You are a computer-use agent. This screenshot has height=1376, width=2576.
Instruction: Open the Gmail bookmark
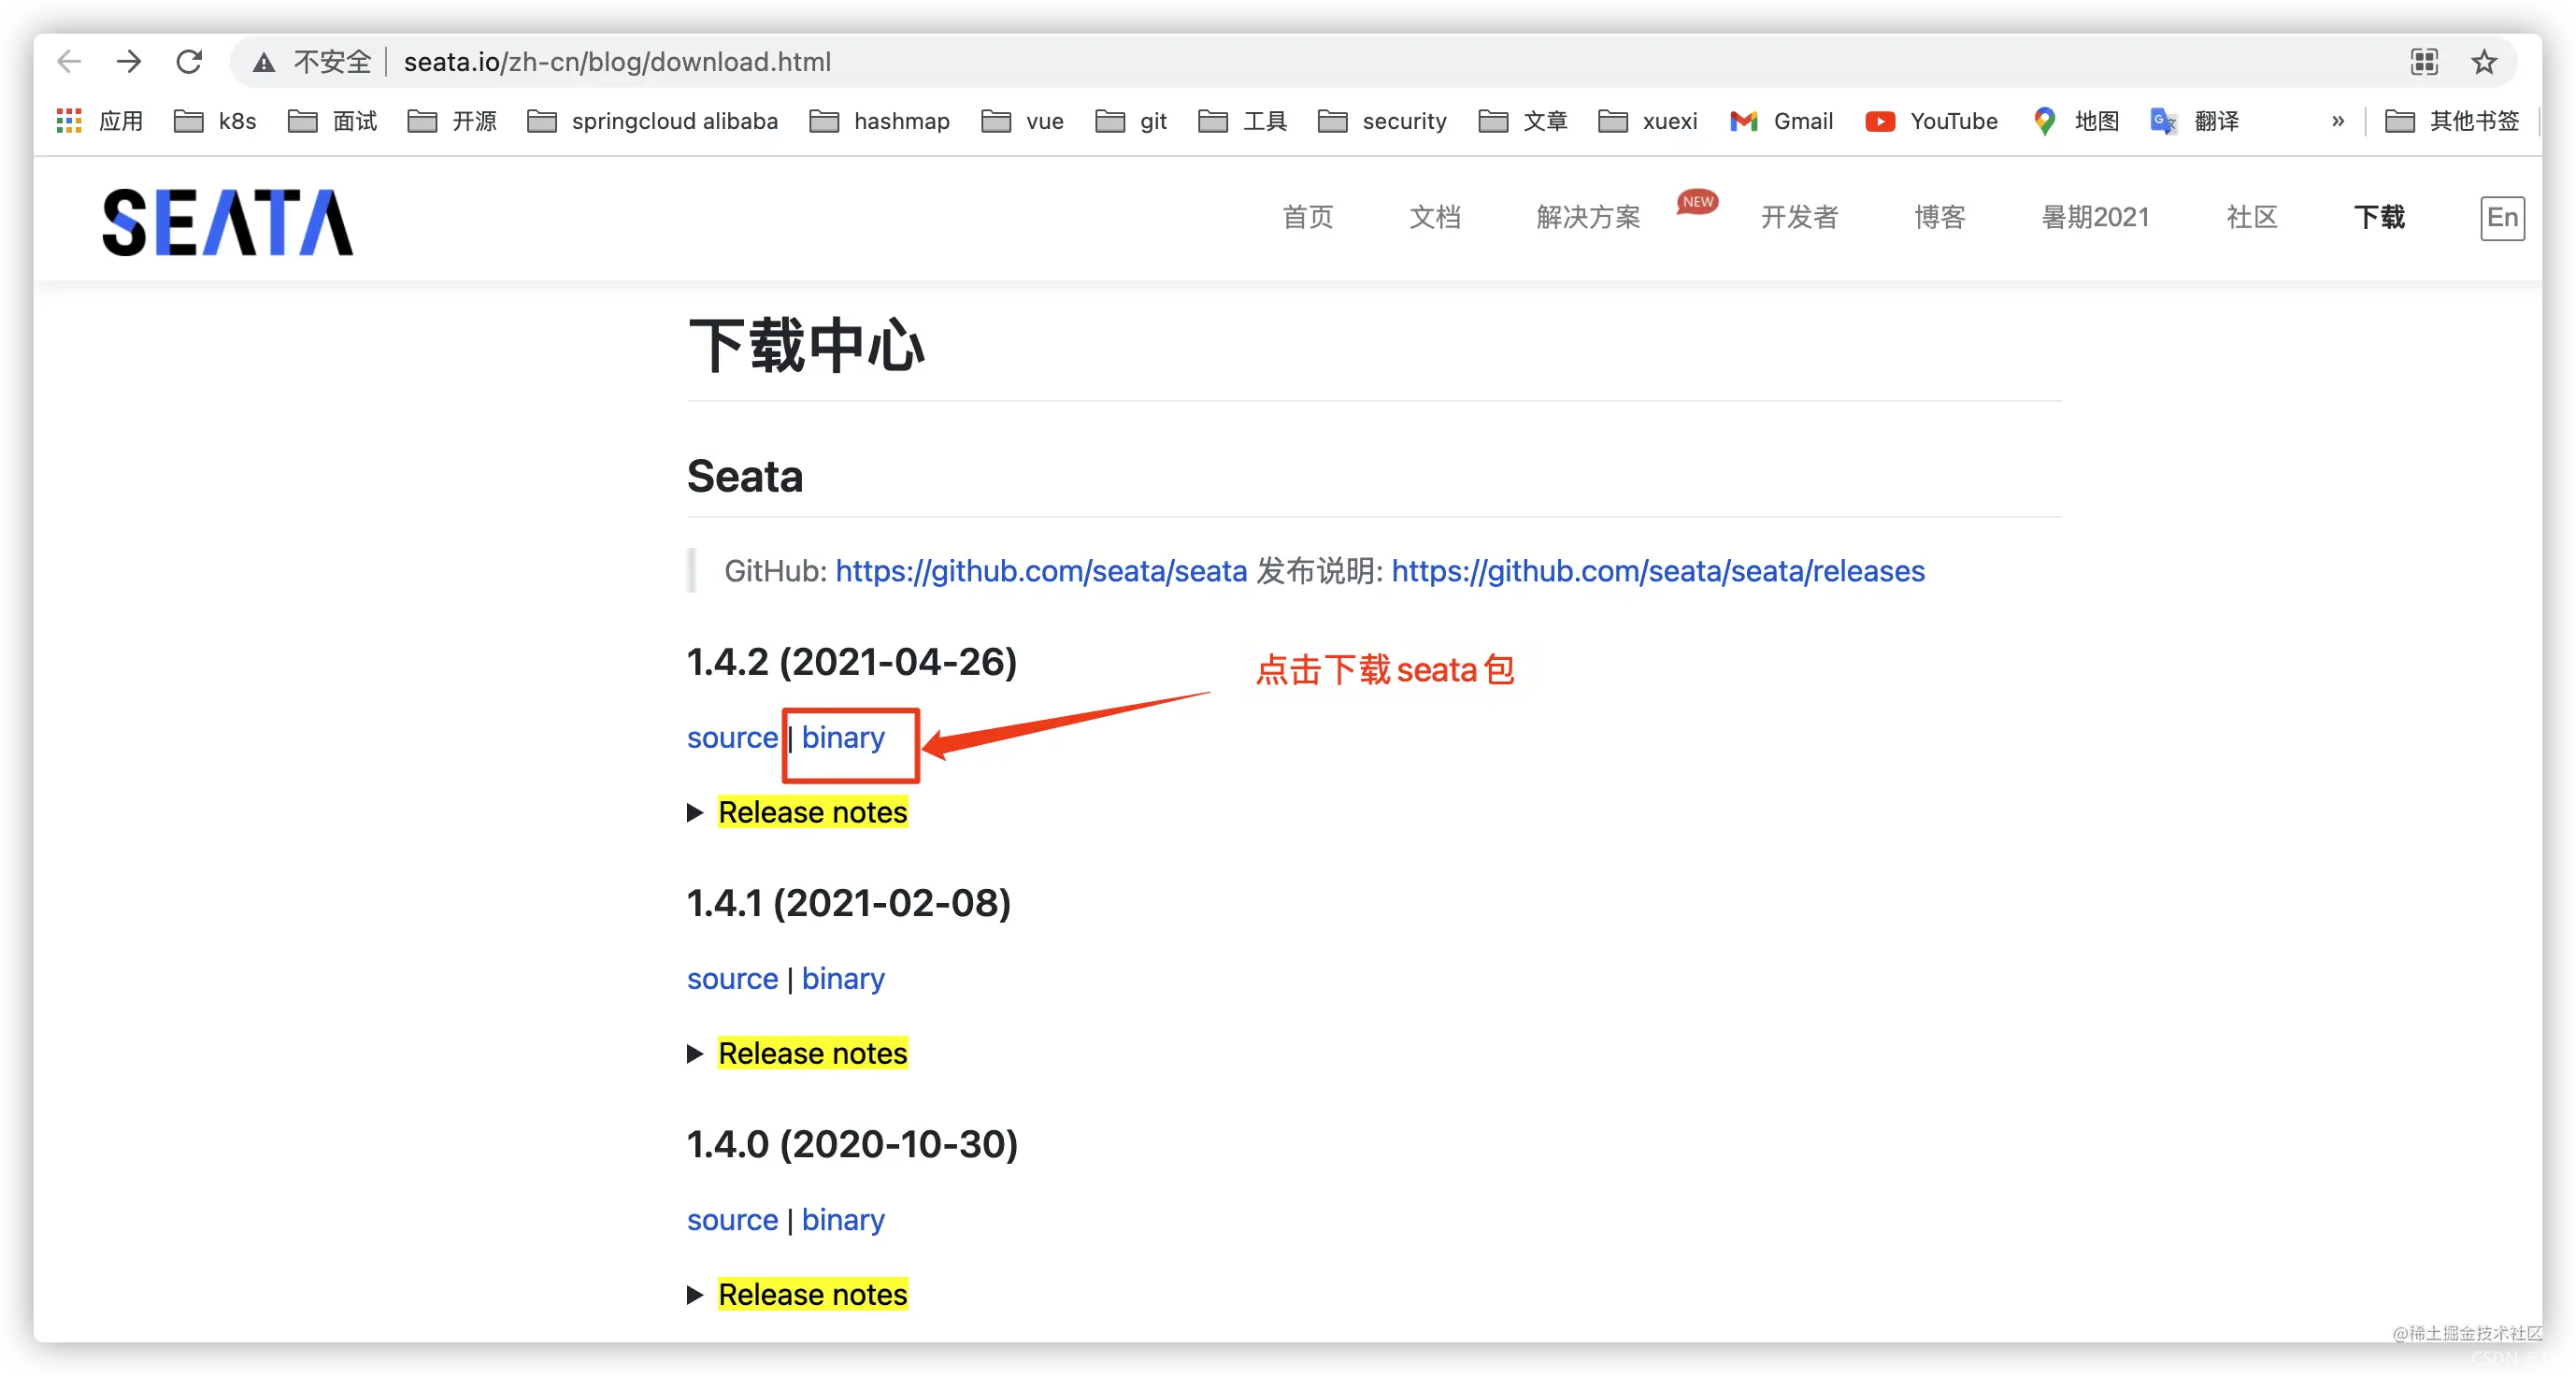(1781, 121)
